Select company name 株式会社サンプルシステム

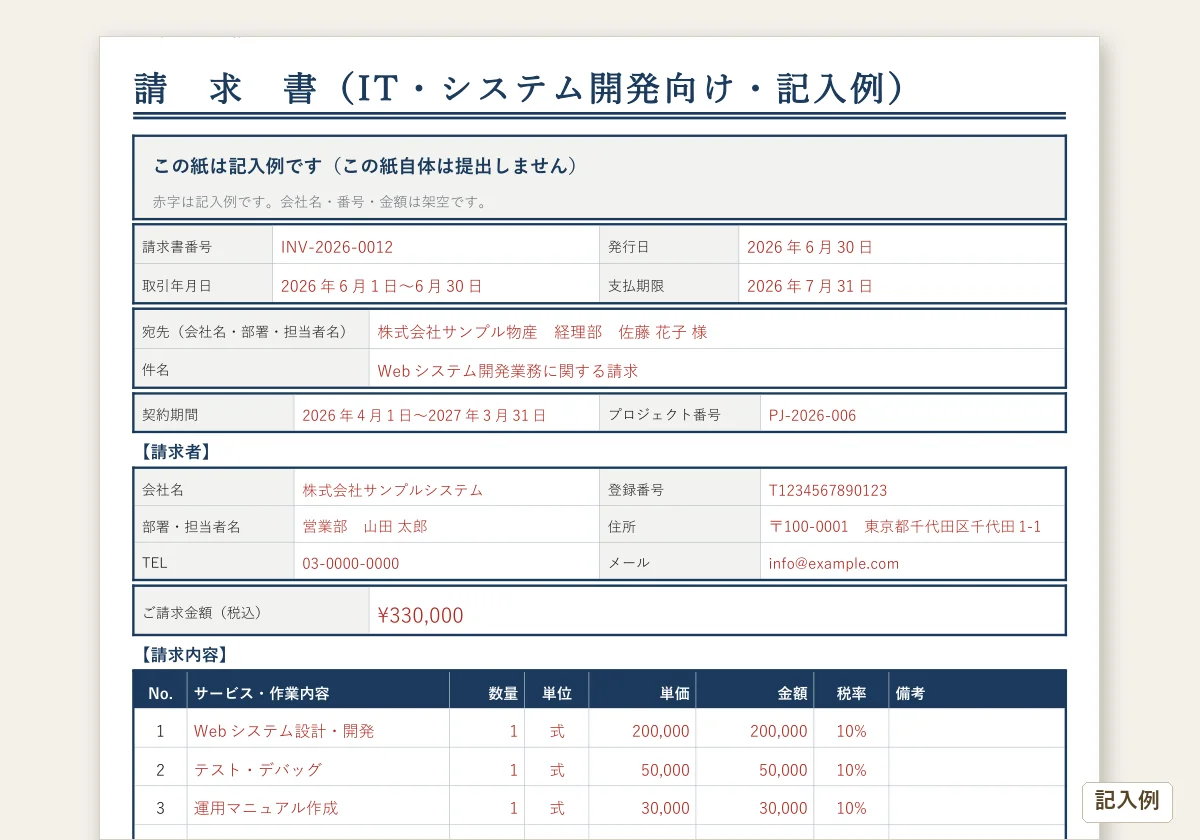point(393,490)
